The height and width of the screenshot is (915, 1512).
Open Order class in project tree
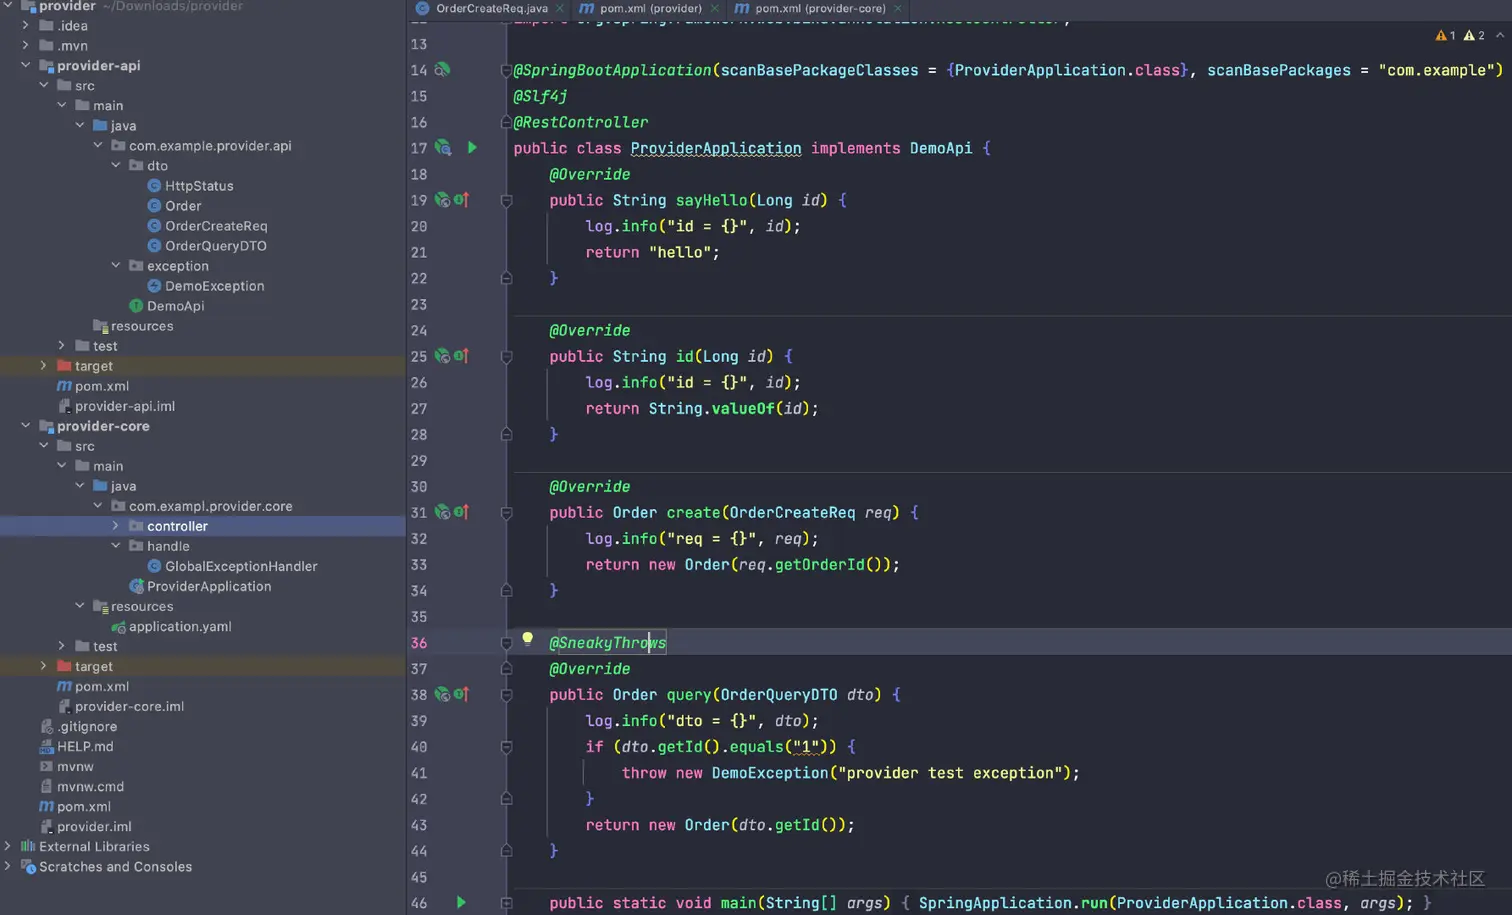(183, 206)
